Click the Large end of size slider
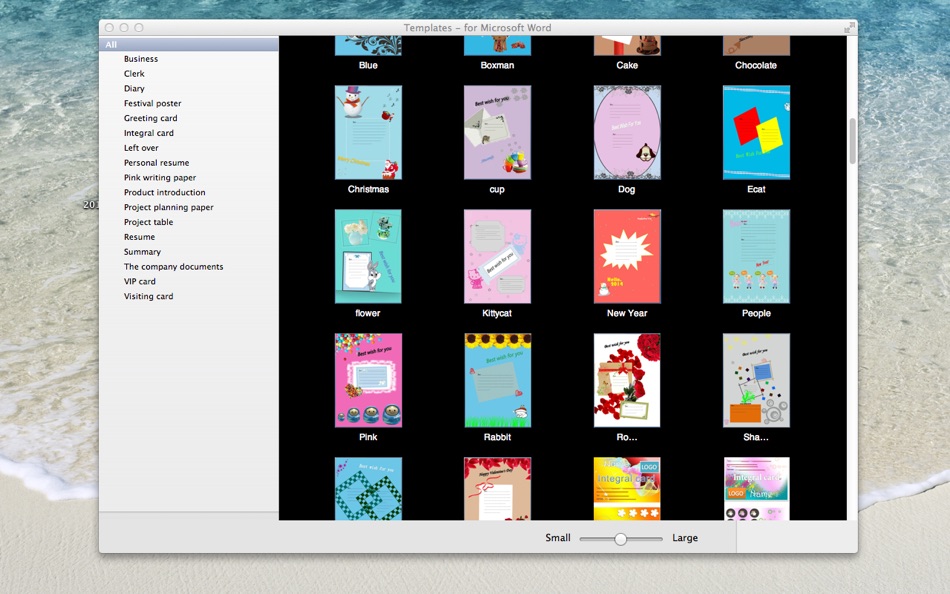 (x=685, y=538)
